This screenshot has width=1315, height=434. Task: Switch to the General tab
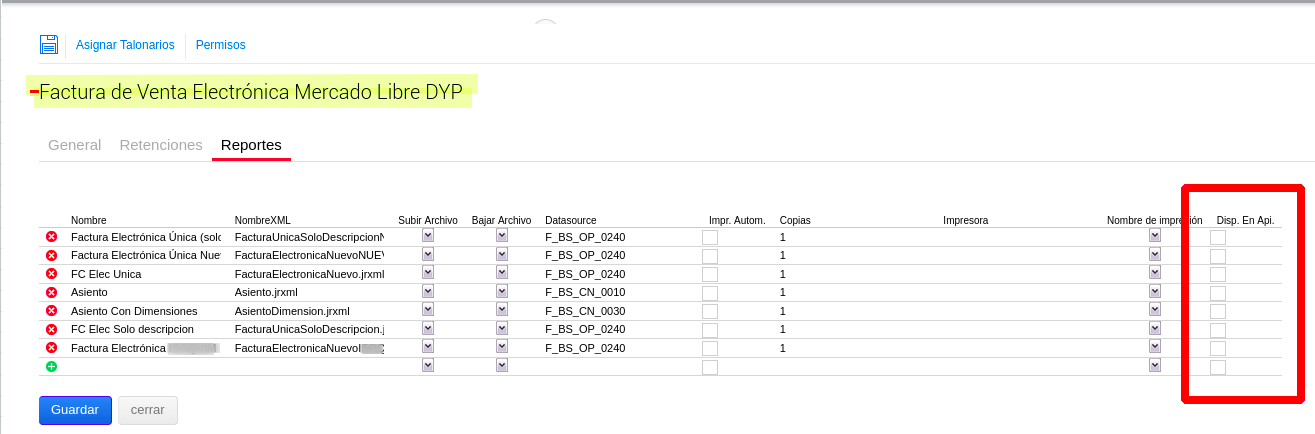click(74, 145)
